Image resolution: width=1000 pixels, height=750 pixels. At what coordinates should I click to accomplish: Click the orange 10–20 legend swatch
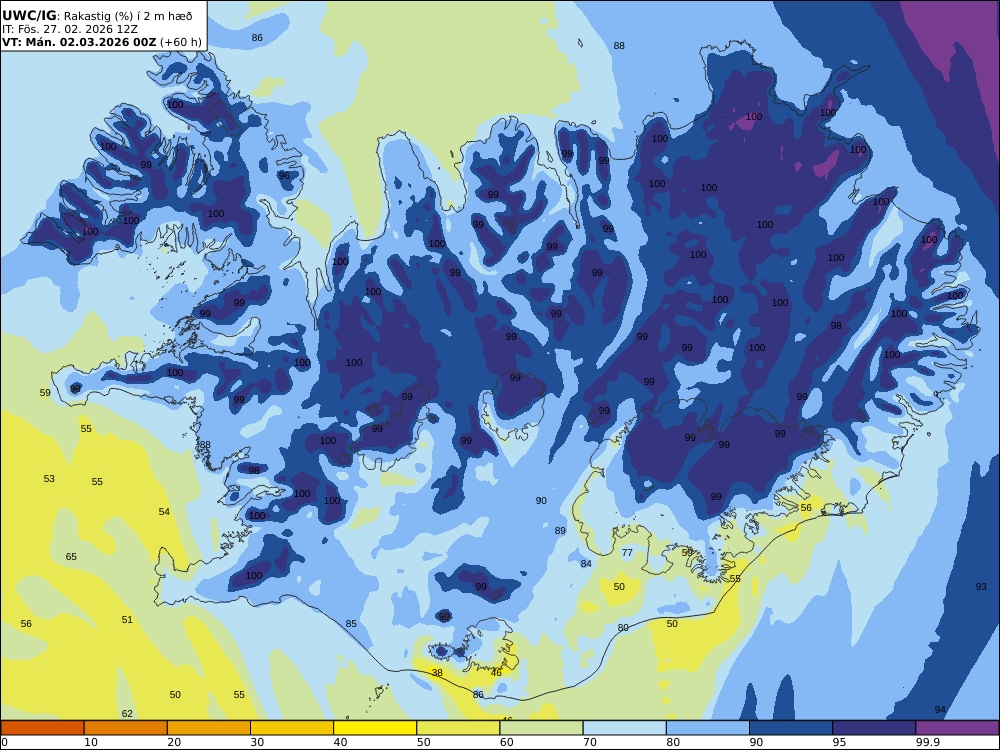point(126,728)
